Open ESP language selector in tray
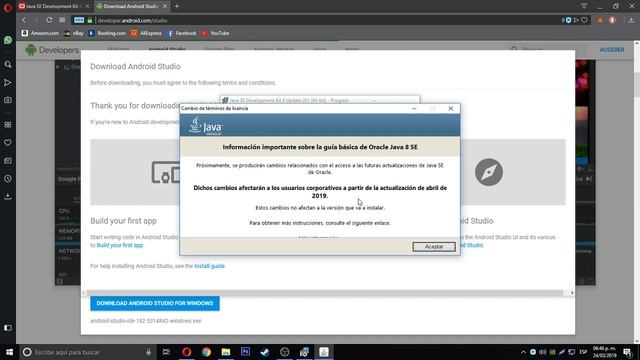The image size is (640, 360). click(583, 352)
